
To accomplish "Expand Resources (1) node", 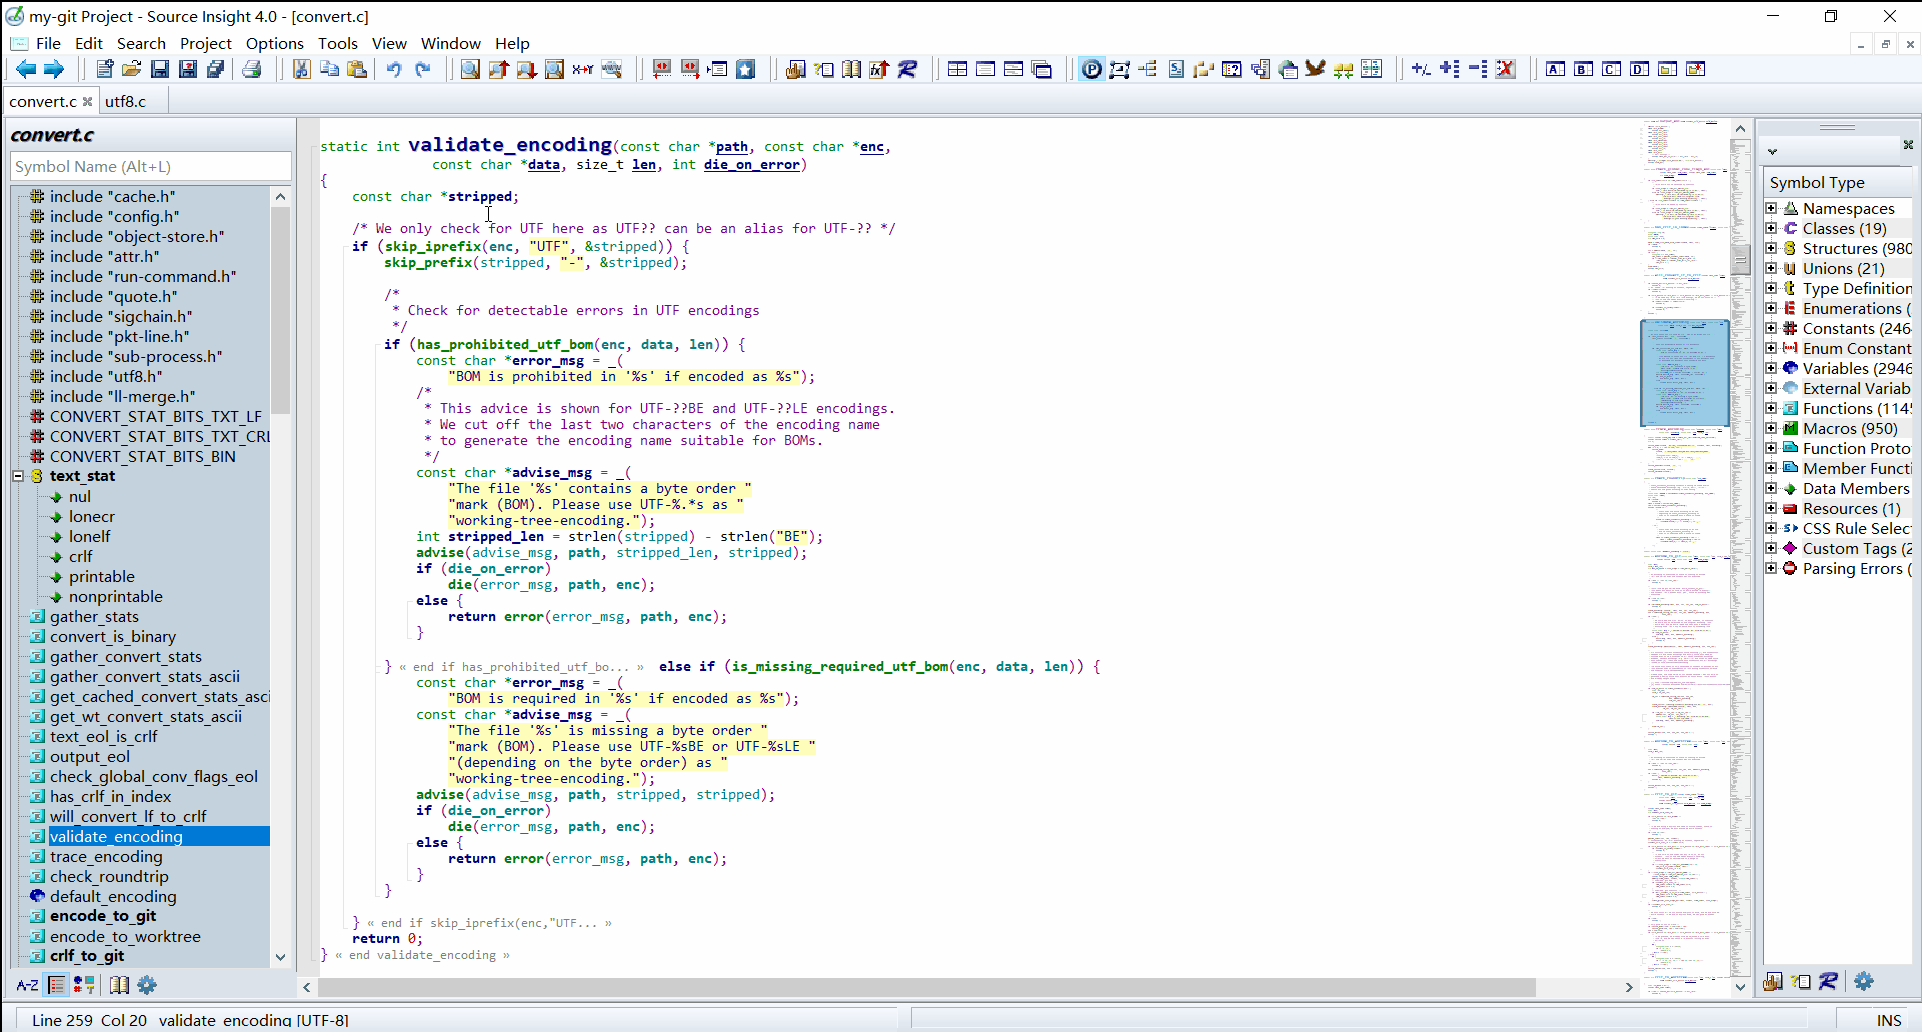I will 1771,508.
